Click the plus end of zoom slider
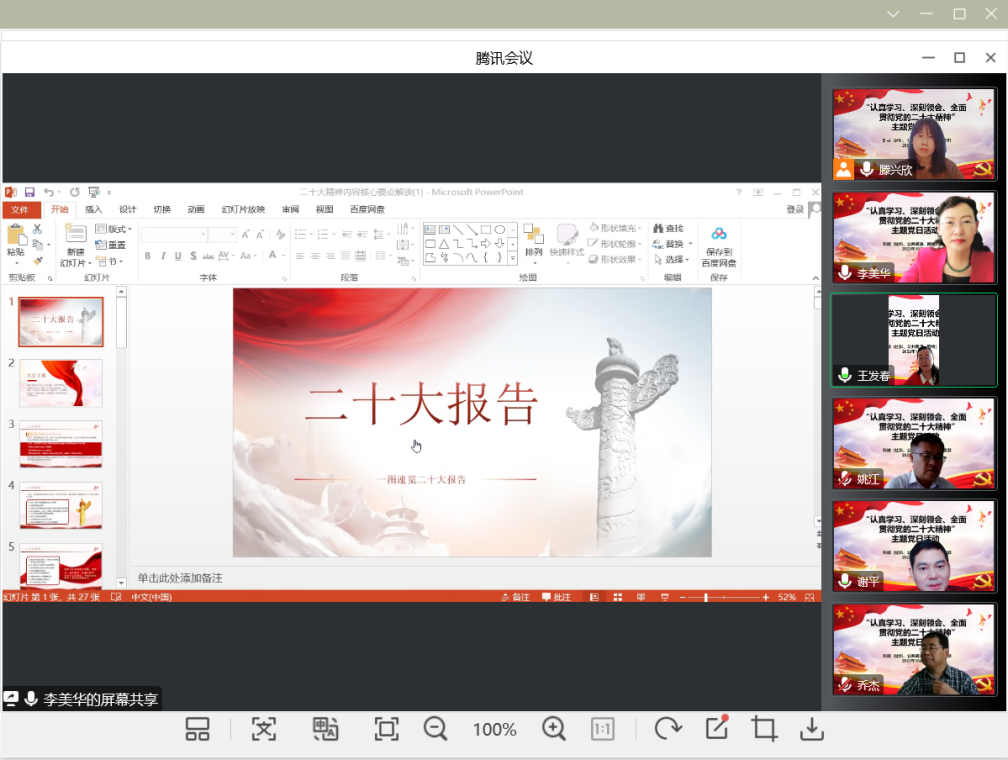This screenshot has width=1008, height=760. pos(766,597)
